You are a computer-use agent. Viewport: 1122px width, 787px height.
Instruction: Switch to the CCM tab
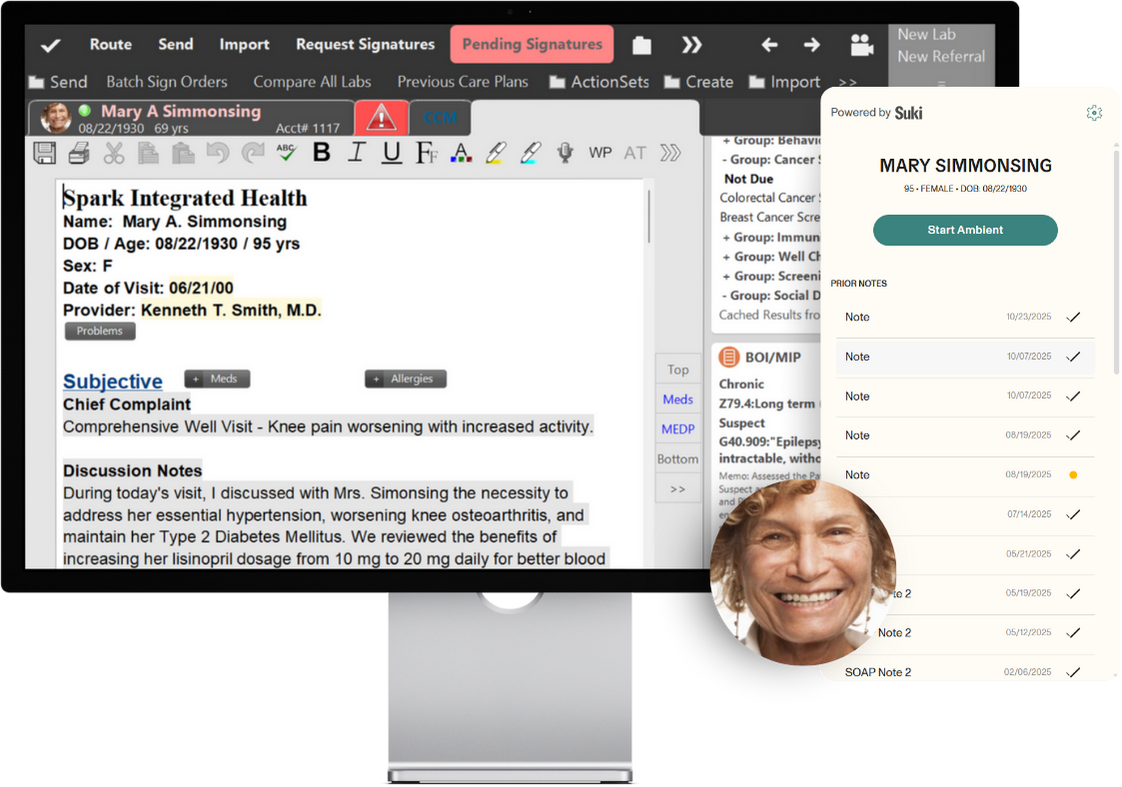pyautogui.click(x=439, y=118)
